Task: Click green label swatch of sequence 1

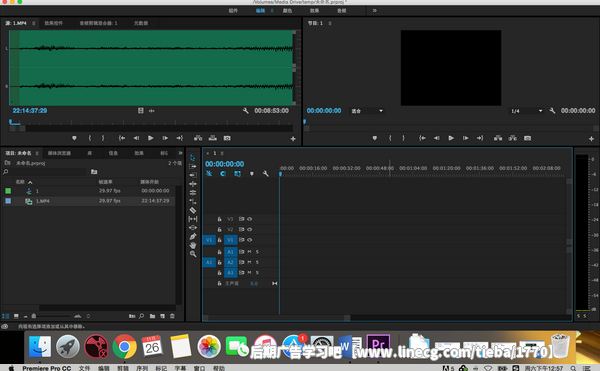Action: point(8,191)
